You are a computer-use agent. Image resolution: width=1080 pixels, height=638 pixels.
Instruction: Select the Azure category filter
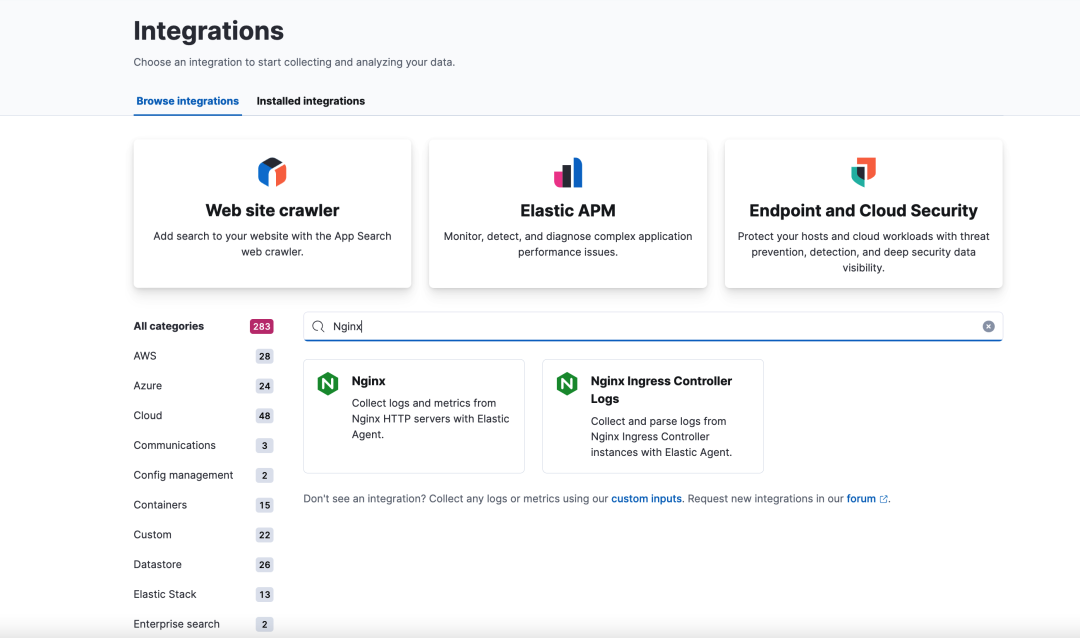point(148,386)
